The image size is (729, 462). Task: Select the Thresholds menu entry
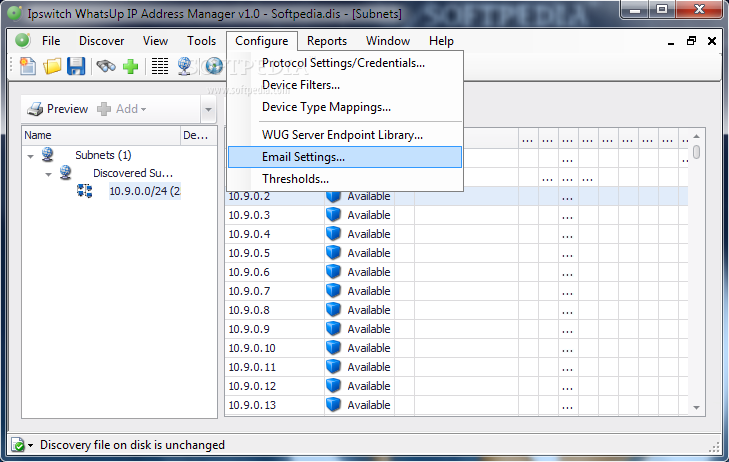coord(345,179)
